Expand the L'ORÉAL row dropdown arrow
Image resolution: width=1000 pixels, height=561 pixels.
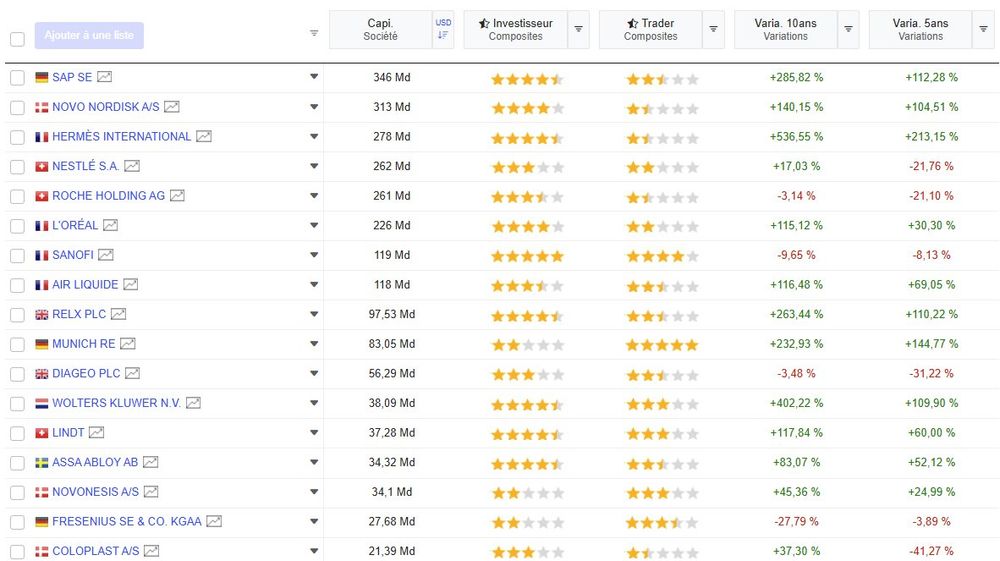tap(314, 225)
